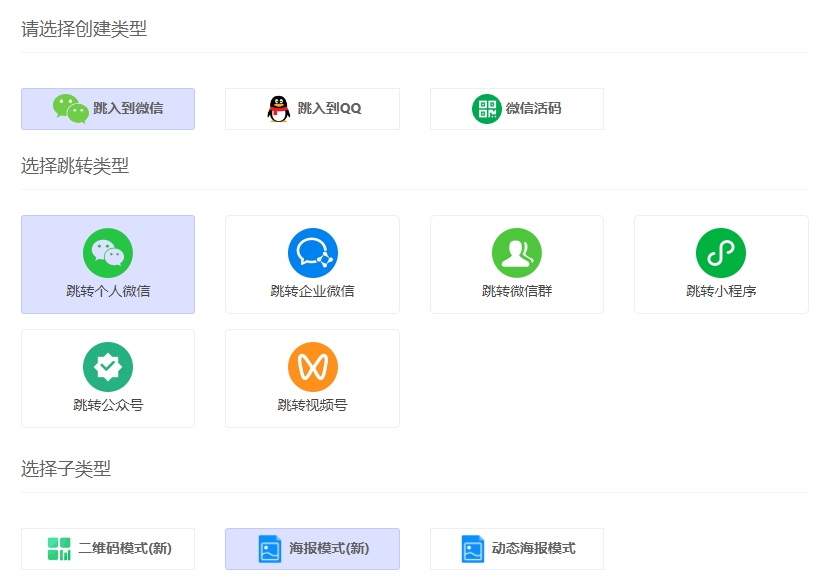The height and width of the screenshot is (584, 827).
Task: Pick the 跳转微信群 card
Action: (x=517, y=264)
